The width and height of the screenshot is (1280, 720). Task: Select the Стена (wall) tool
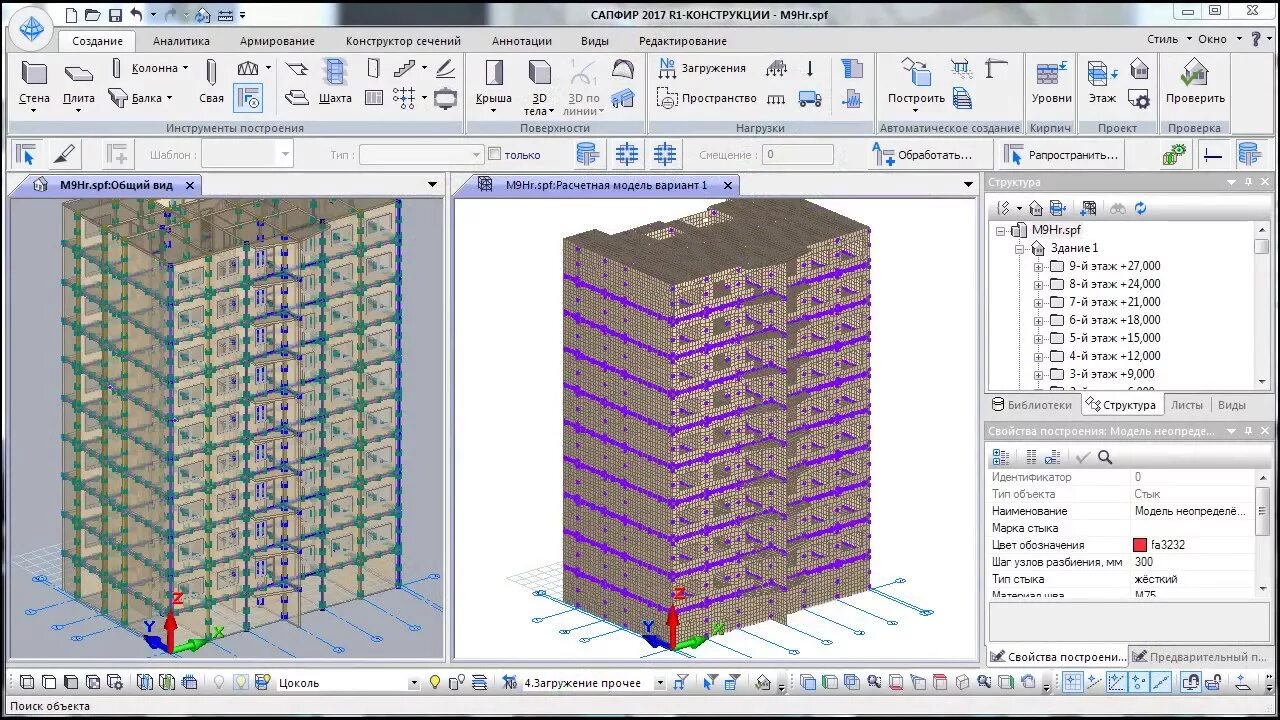34,83
